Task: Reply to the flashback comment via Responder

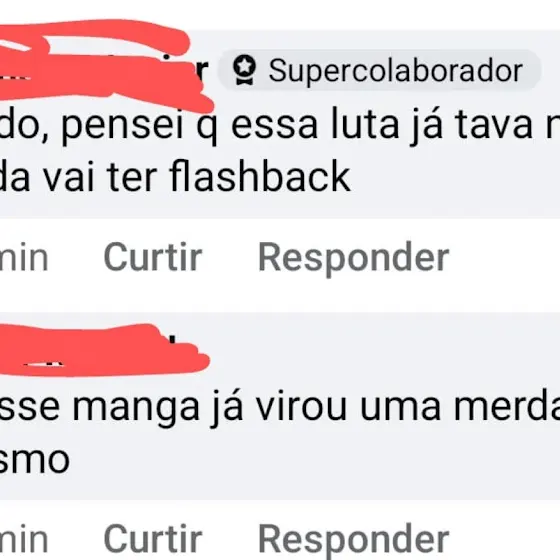Action: (x=353, y=259)
